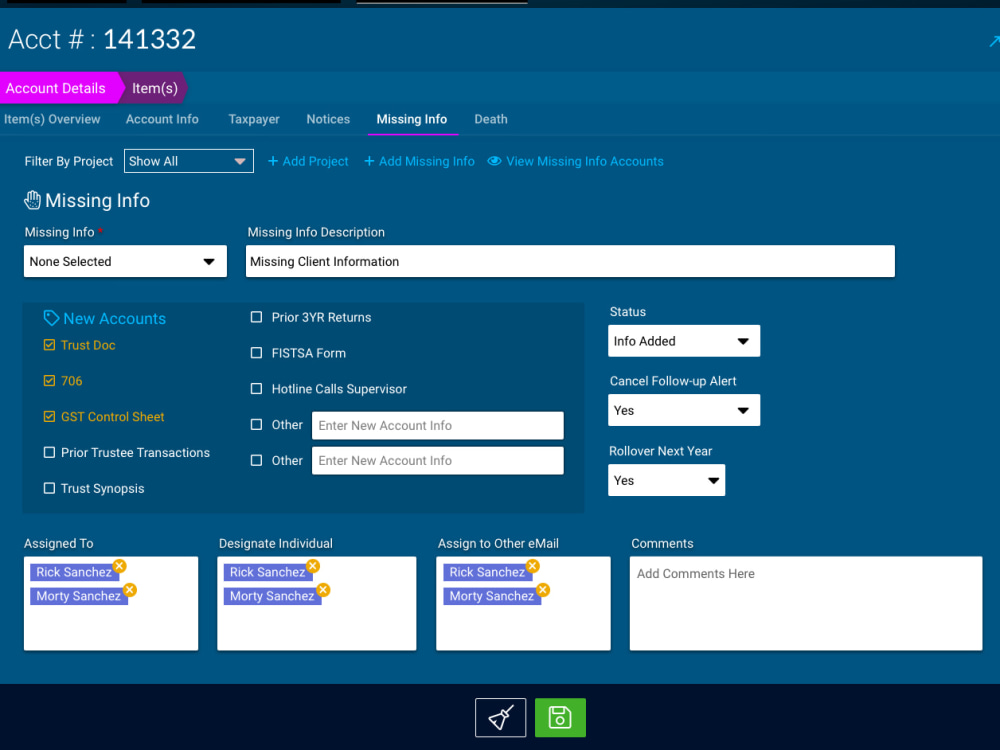The height and width of the screenshot is (750, 1000).
Task: Remove Morty Sanchez from Designate Individual
Action: pyautogui.click(x=323, y=589)
